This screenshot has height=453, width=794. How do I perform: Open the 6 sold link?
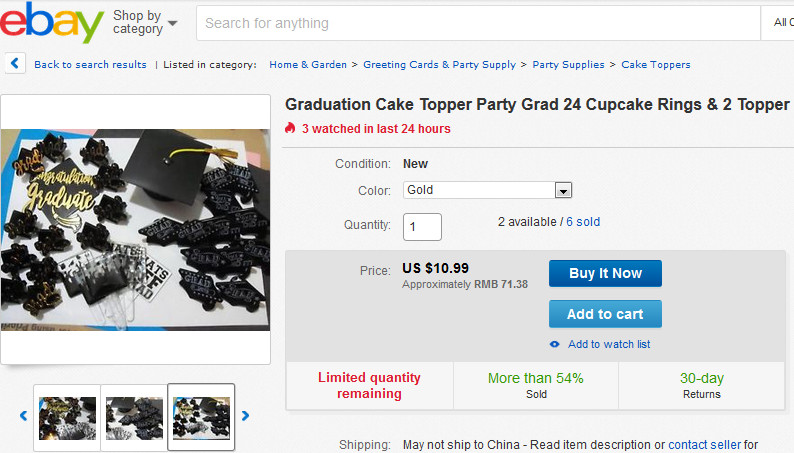[x=583, y=222]
